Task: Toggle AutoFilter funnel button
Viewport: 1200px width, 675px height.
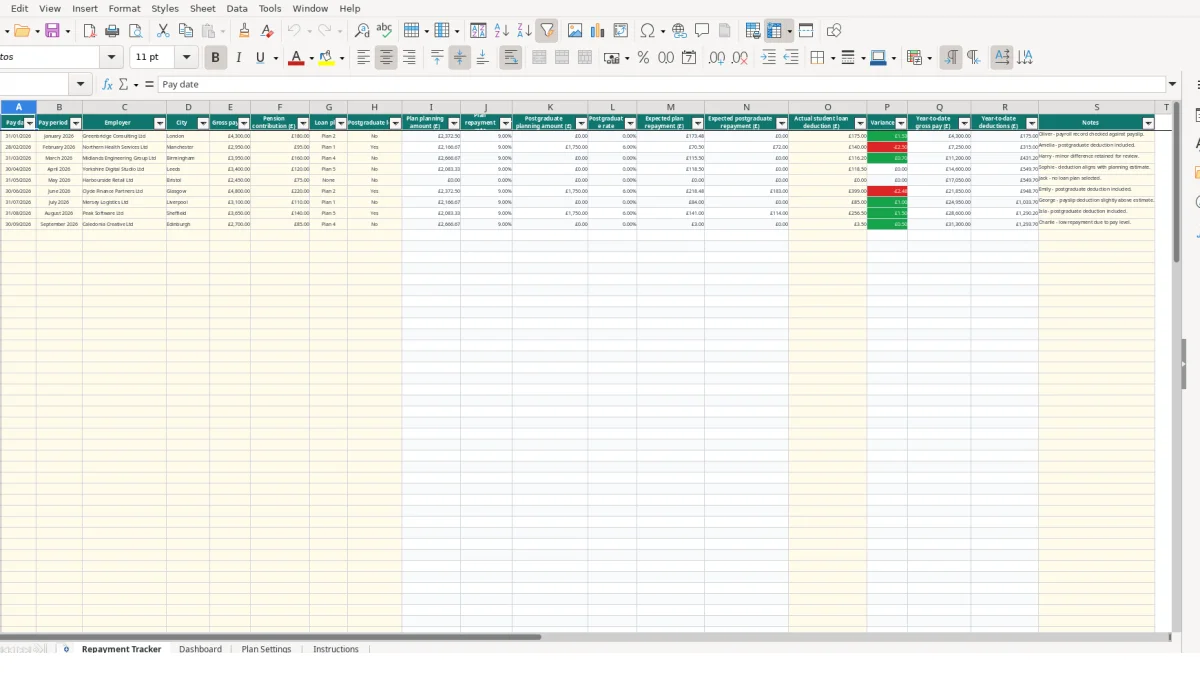Action: click(x=547, y=31)
